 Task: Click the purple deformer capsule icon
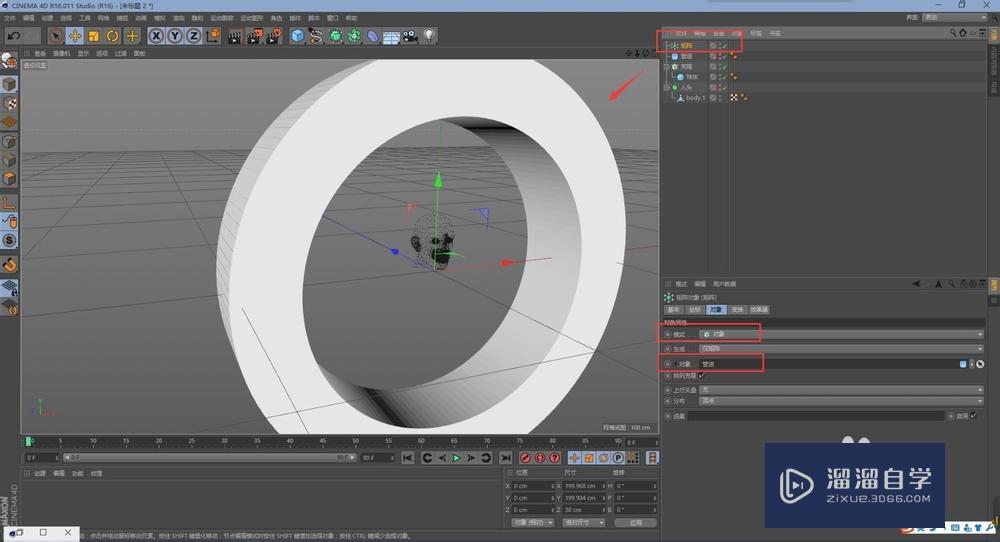372,36
